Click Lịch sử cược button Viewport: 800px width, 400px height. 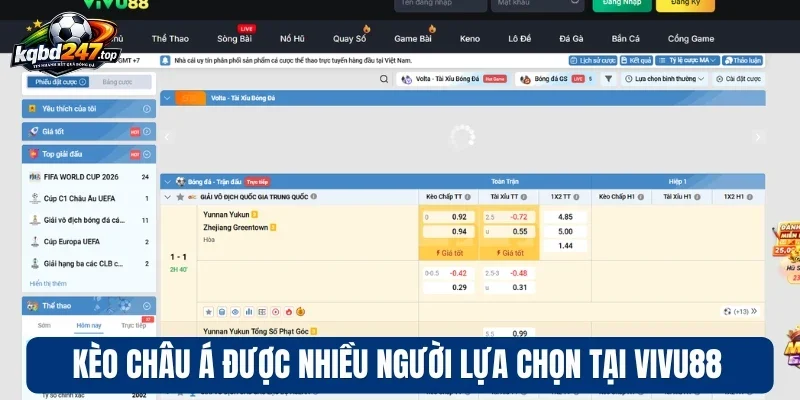tap(593, 60)
